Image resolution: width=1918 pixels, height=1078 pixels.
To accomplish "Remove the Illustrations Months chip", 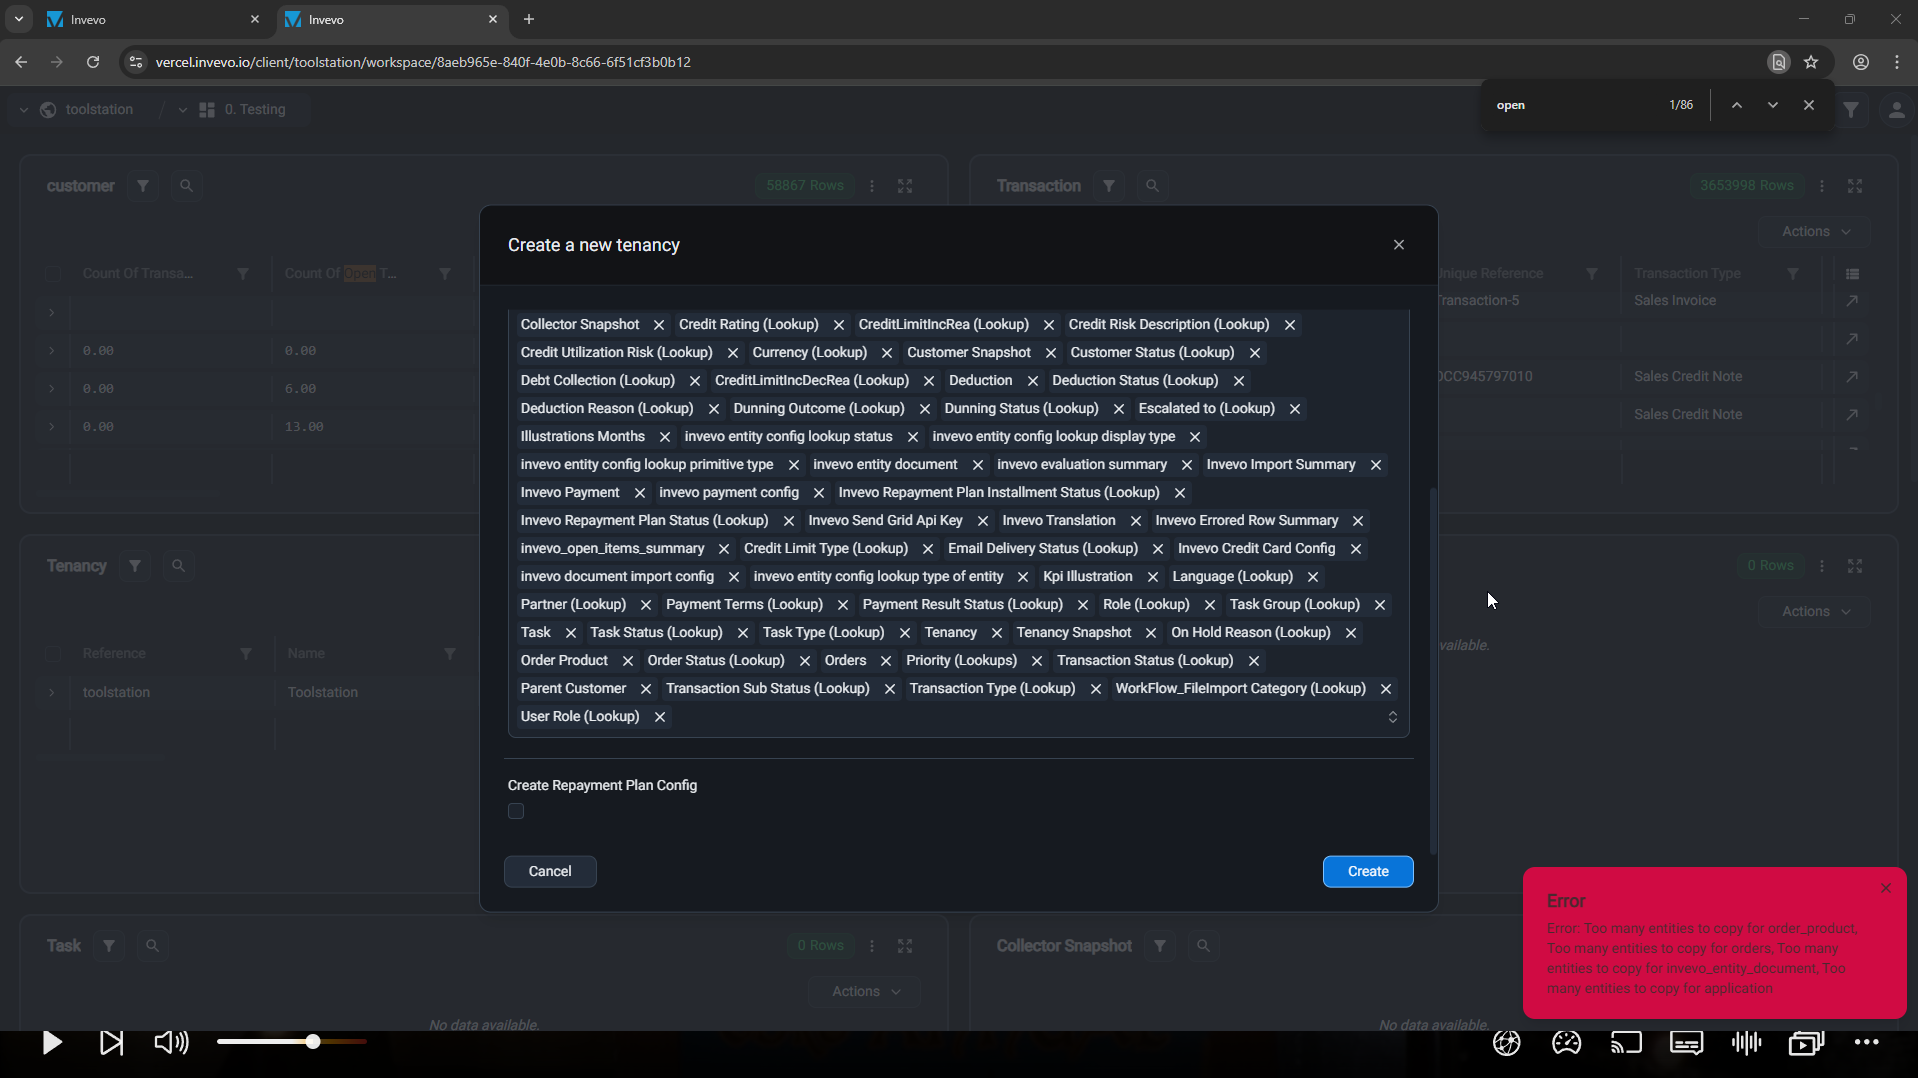I will [x=664, y=437].
